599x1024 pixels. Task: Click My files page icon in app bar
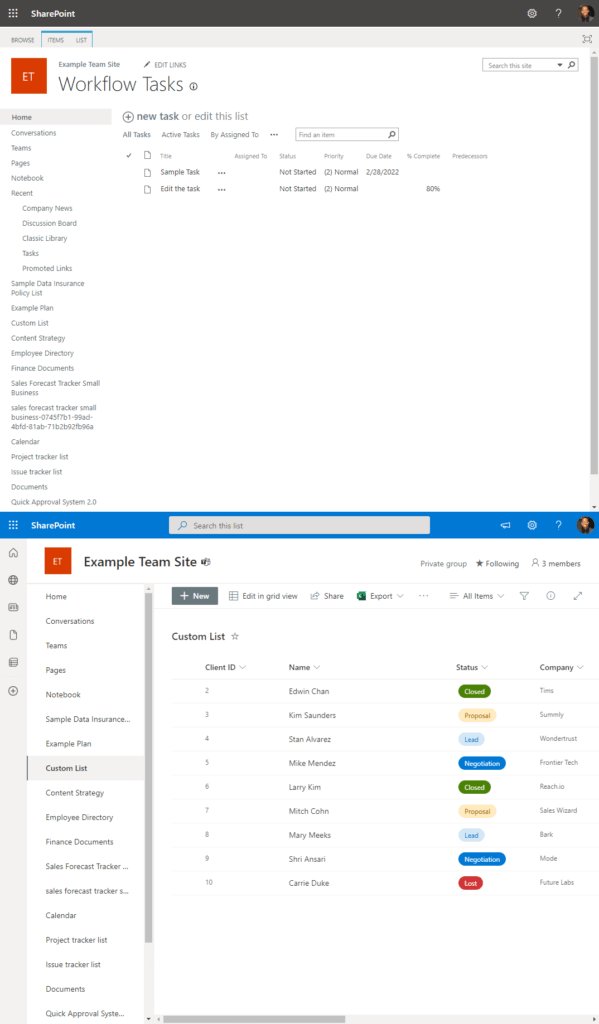click(13, 635)
